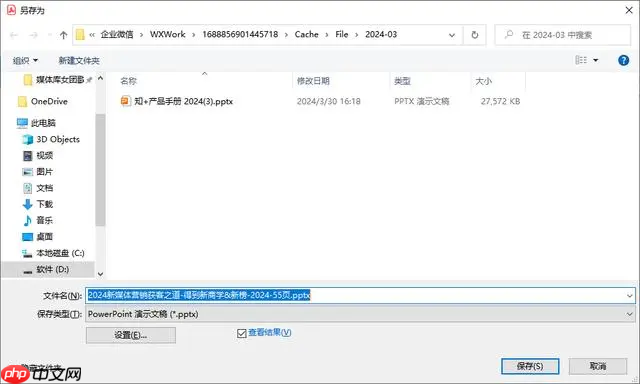
Task: Close the 另存为 dialog
Action: [629, 10]
